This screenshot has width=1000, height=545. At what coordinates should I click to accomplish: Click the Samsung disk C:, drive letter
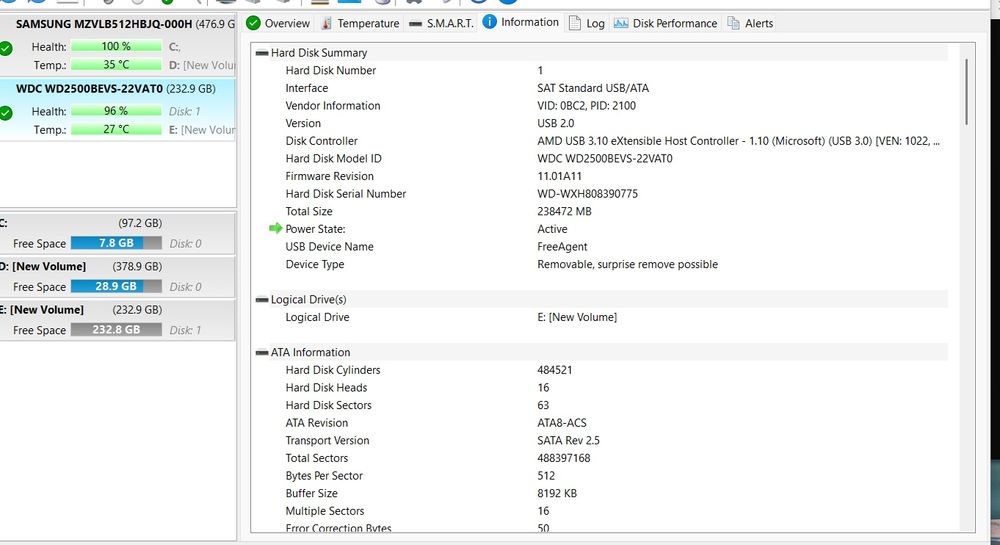pos(175,47)
